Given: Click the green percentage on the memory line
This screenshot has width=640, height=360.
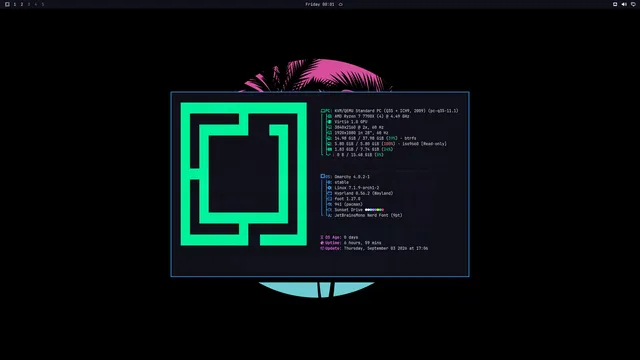Looking at the screenshot, I should (x=387, y=149).
